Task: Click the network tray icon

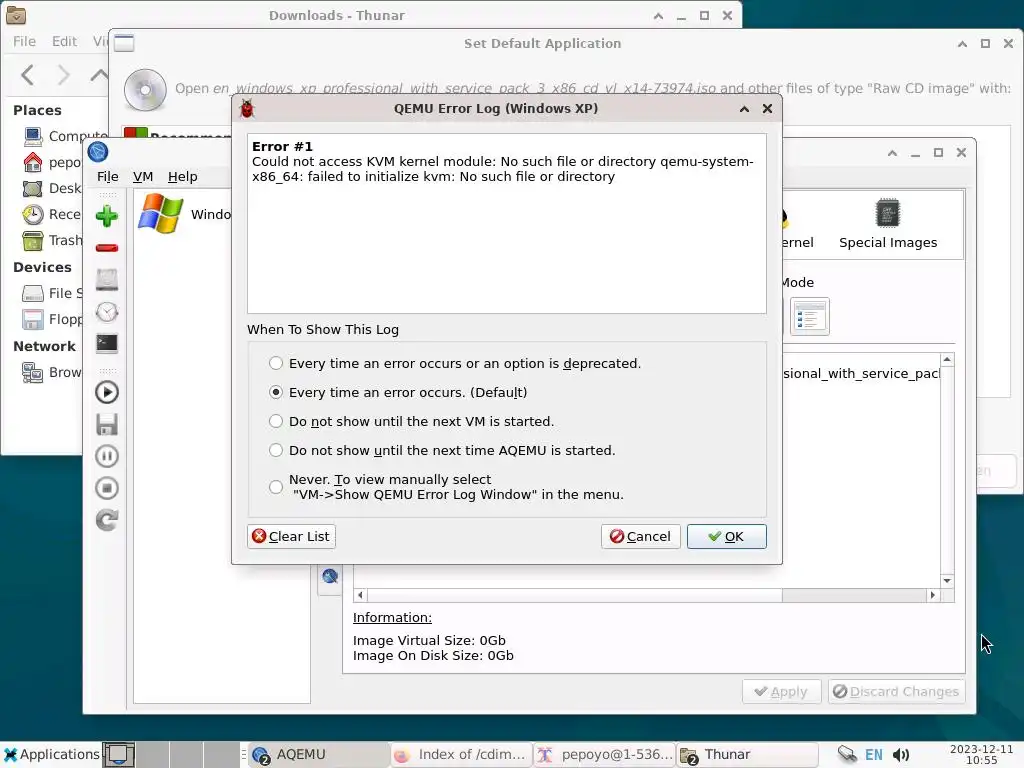Action: [847, 754]
